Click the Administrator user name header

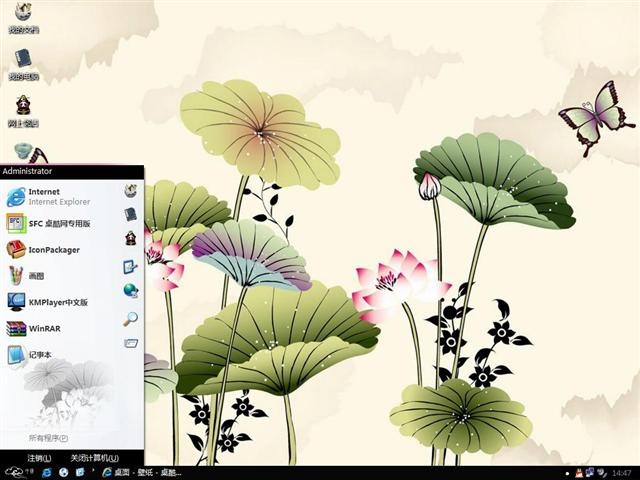[x=27, y=171]
